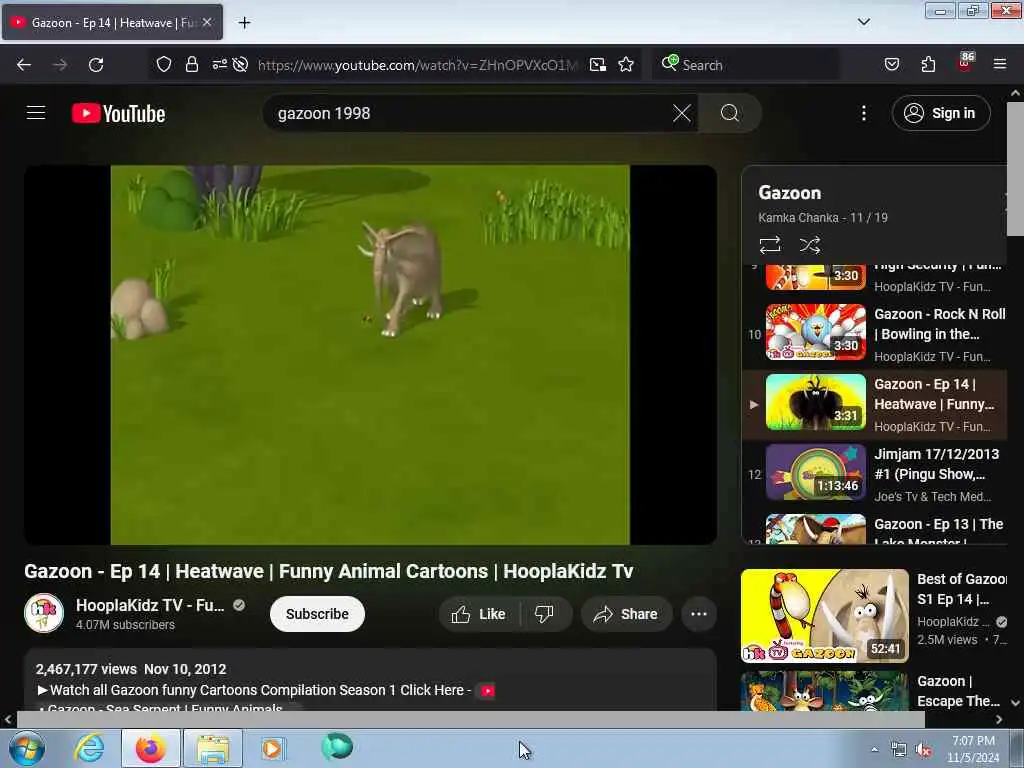Play Gazoon Rock N Roll Bowling playlist item

click(x=875, y=334)
